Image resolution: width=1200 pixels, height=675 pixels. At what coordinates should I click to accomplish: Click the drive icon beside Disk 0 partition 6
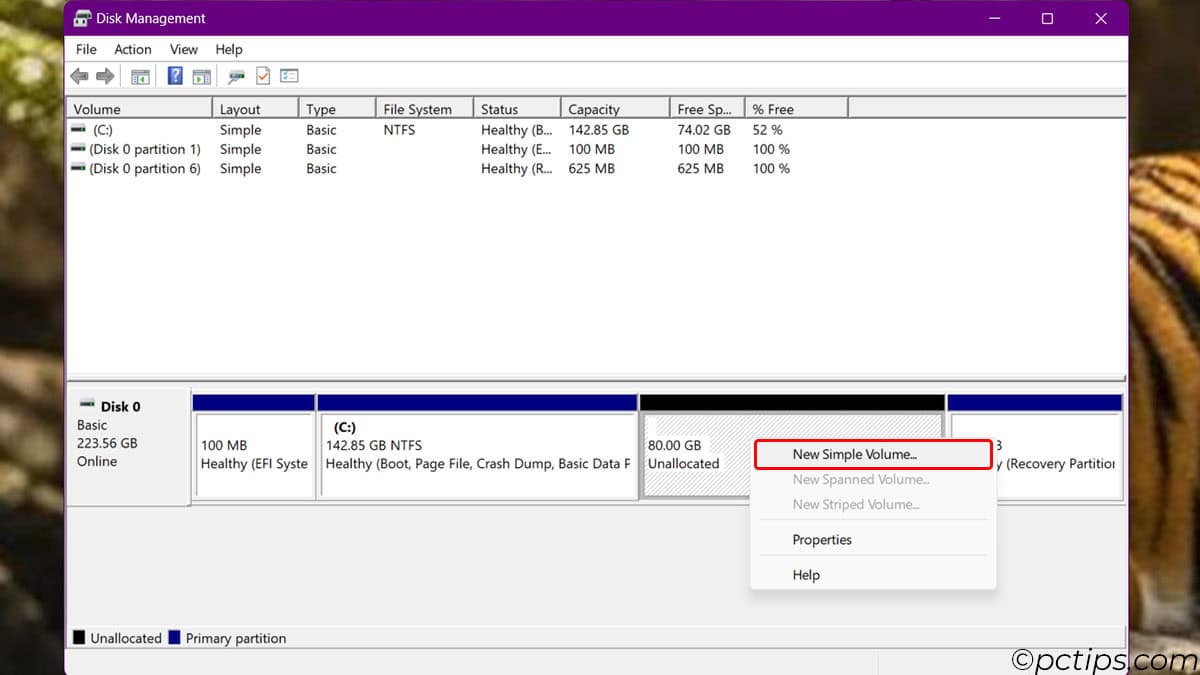click(79, 168)
